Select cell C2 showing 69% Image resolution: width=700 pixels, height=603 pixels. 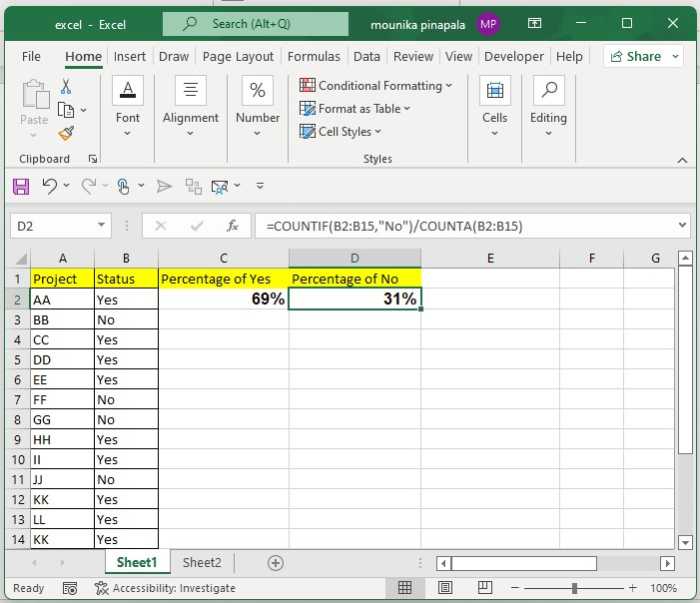pyautogui.click(x=224, y=299)
